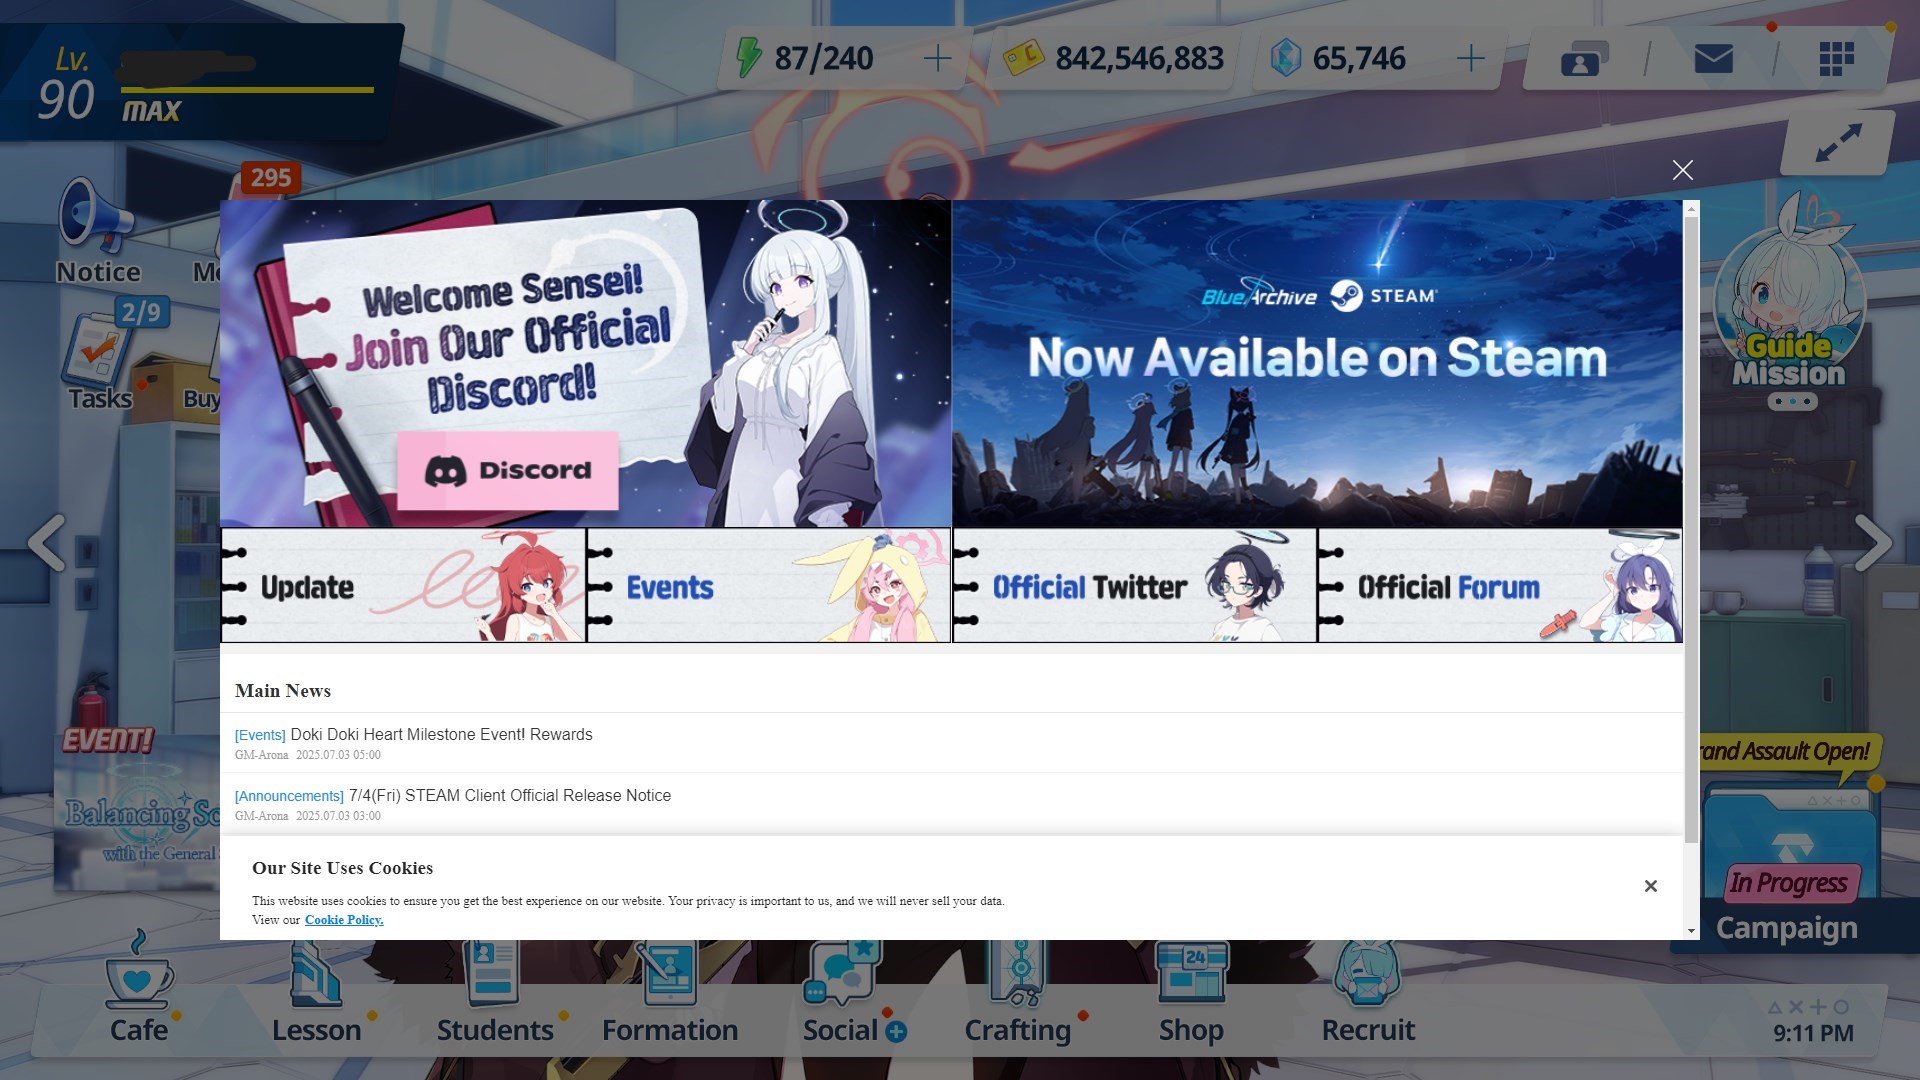Open Doki Doki Heart Milestone Event news
The image size is (1920, 1080).
[x=441, y=735]
